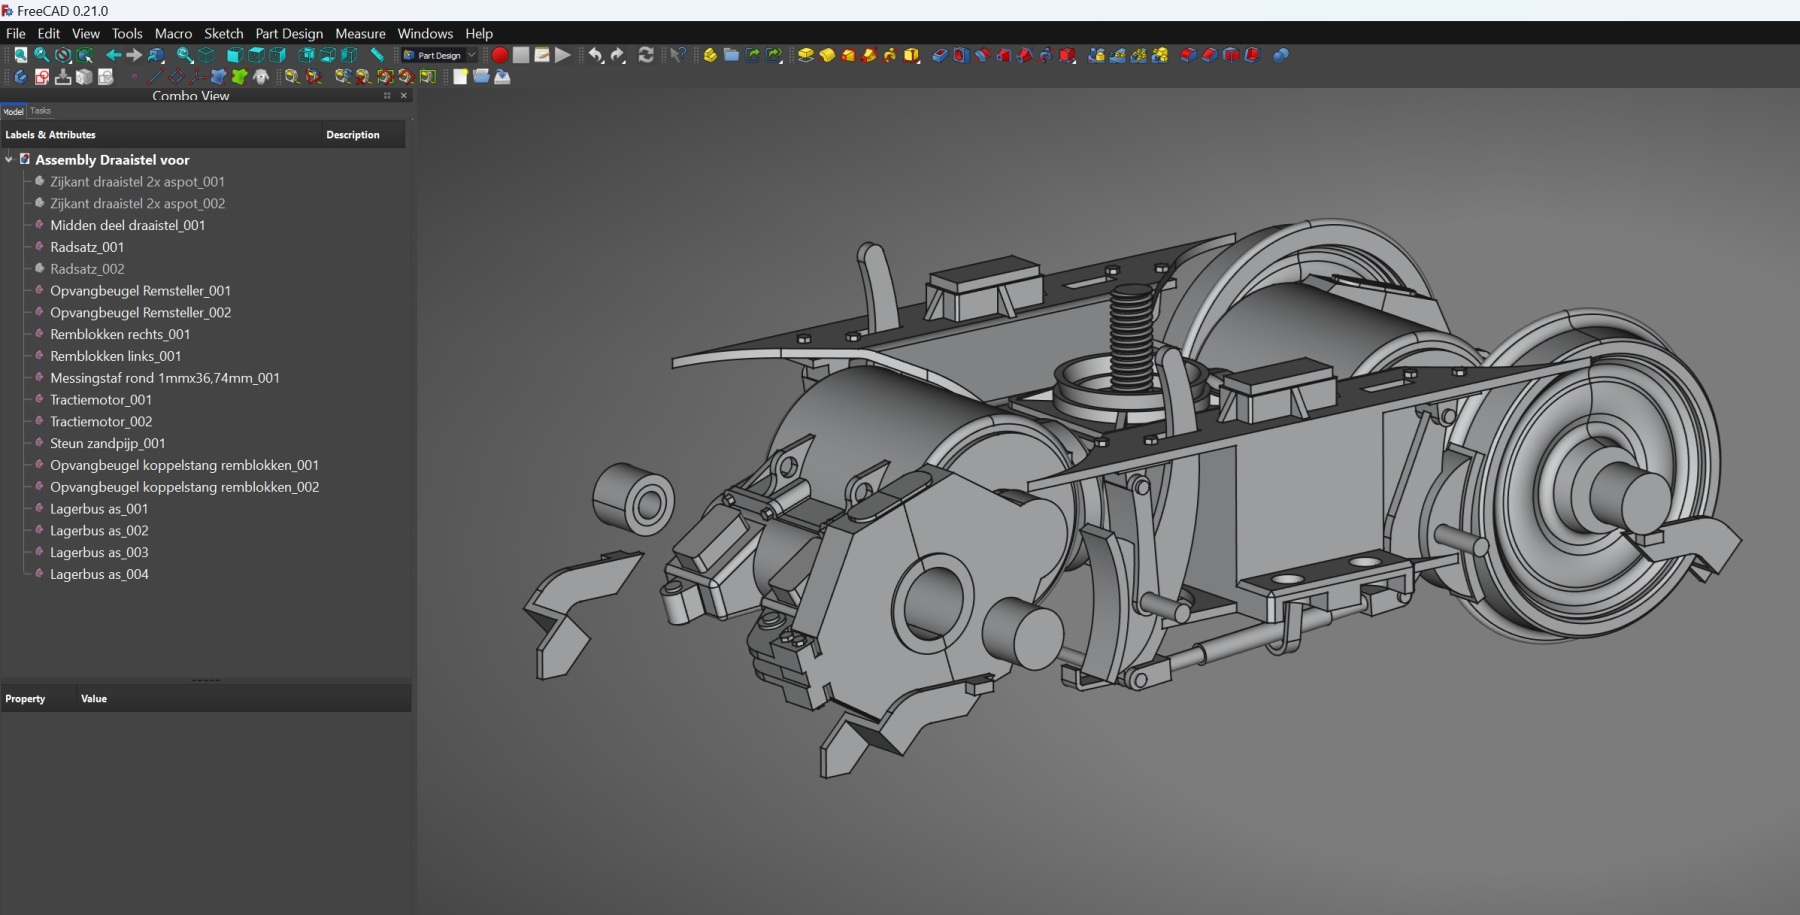
Task: Click the Boolean operation icon
Action: [x=1281, y=55]
